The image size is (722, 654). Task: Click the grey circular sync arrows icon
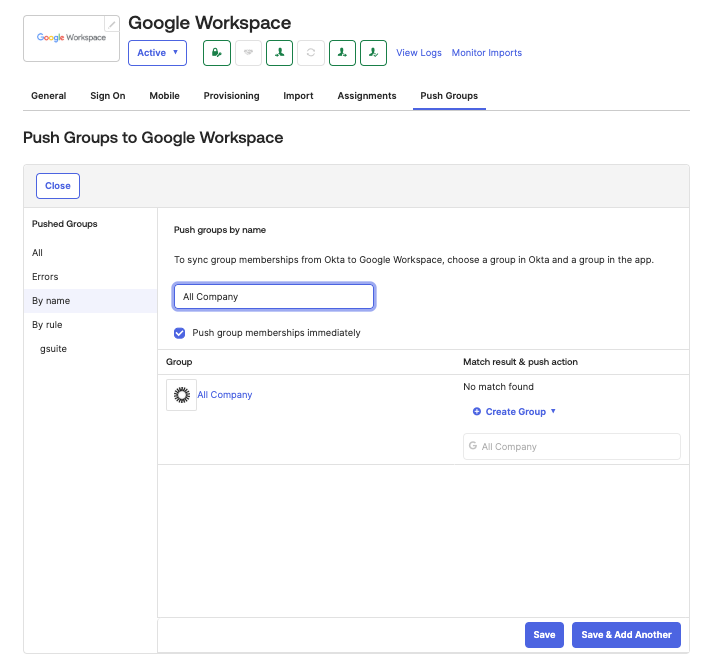click(311, 53)
